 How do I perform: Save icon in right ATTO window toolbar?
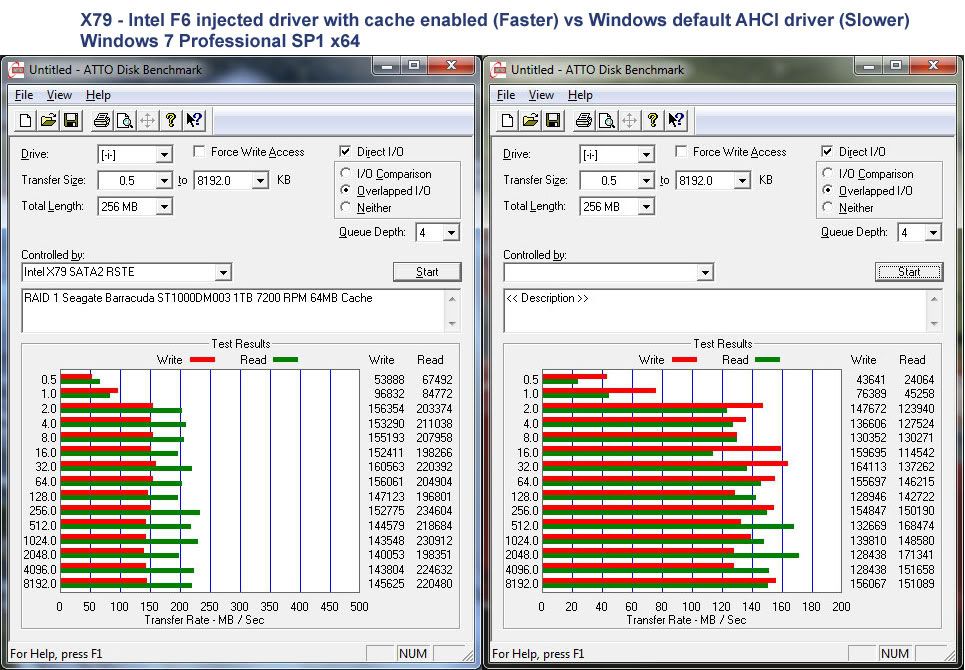coord(553,120)
